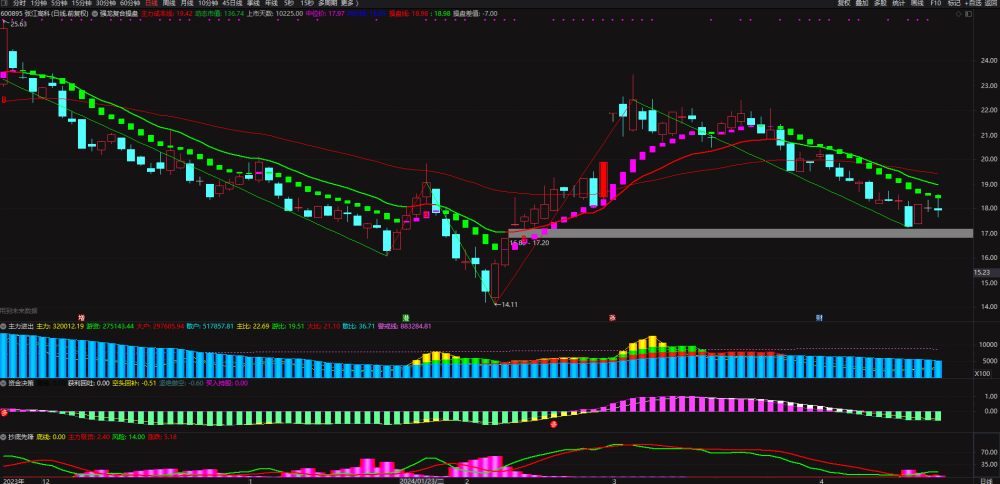1000x484 pixels.
Task: Click the gray 16.87-17.20 gap zone band
Action: pos(740,233)
